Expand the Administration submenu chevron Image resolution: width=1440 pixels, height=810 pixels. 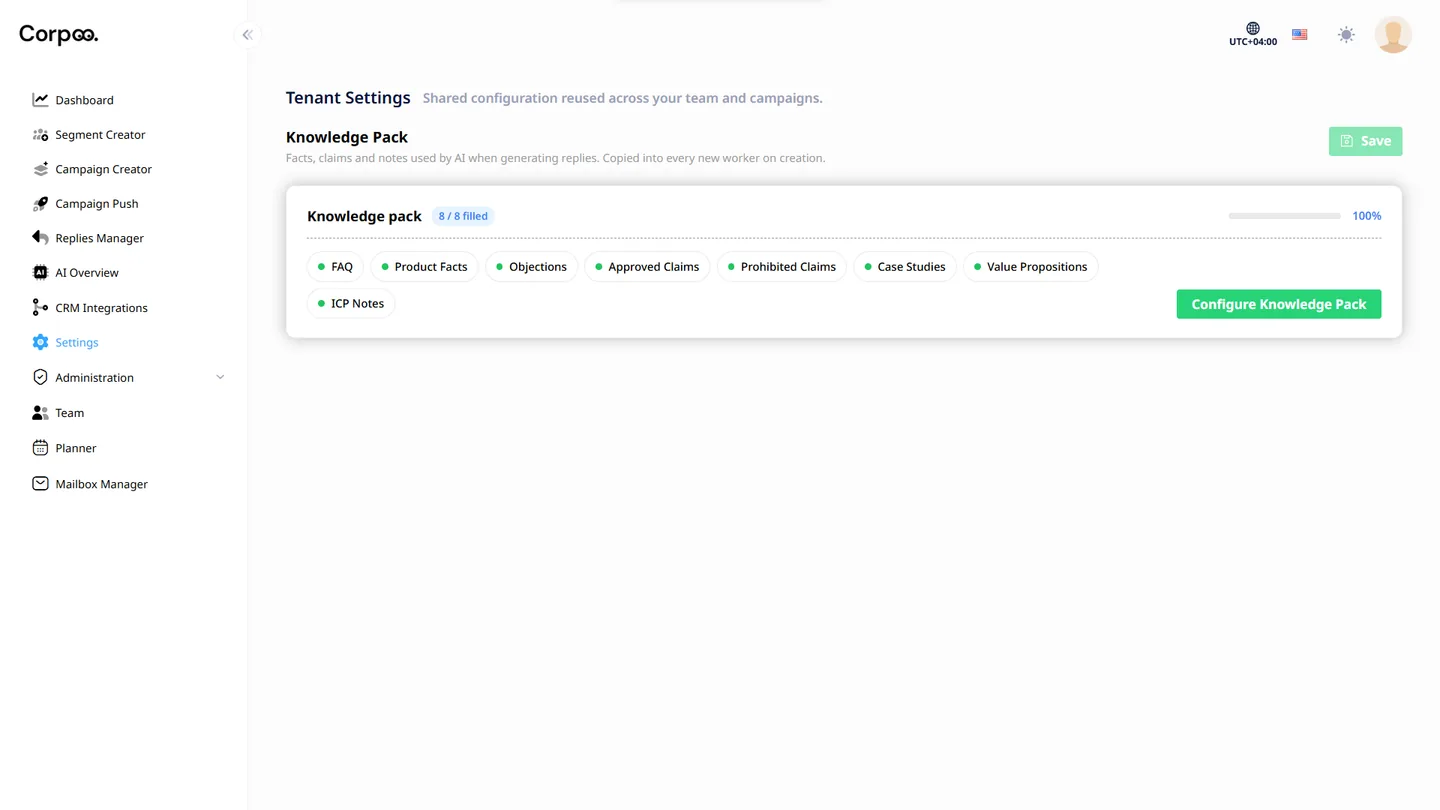220,378
